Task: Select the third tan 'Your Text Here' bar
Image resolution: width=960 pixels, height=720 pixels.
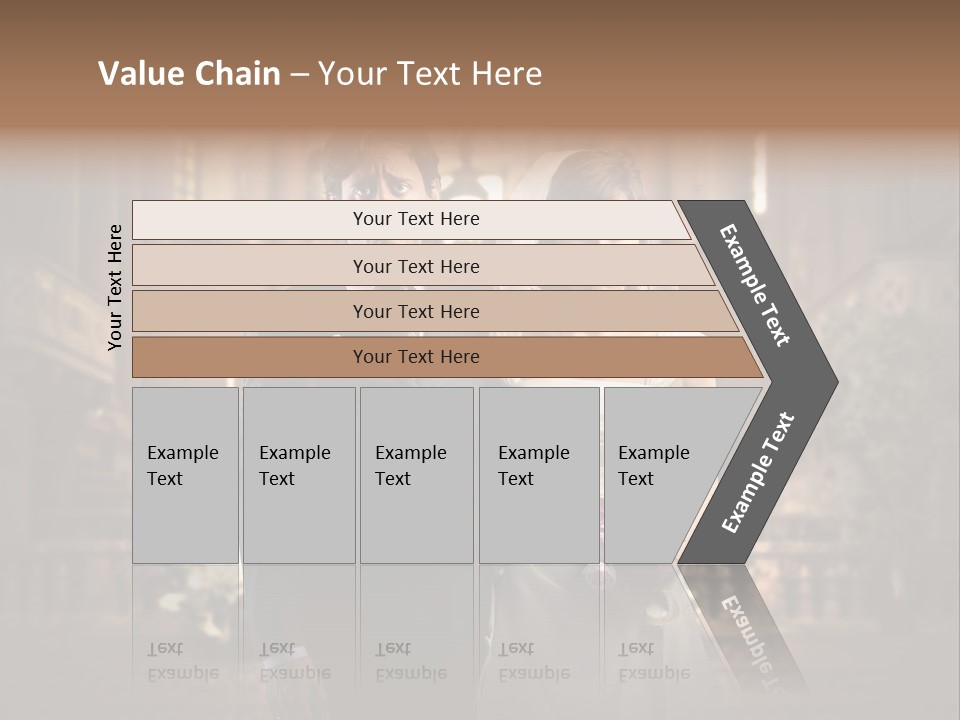Action: 435,311
